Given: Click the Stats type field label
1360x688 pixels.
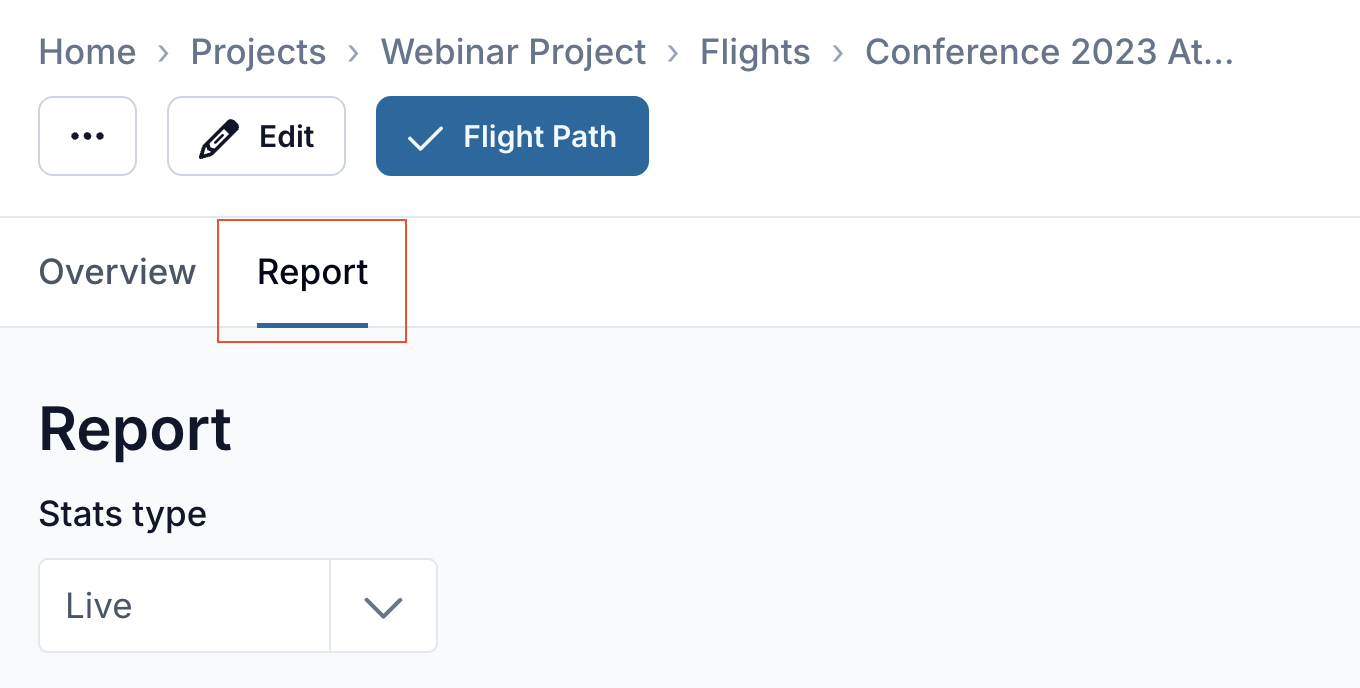Looking at the screenshot, I should [123, 514].
